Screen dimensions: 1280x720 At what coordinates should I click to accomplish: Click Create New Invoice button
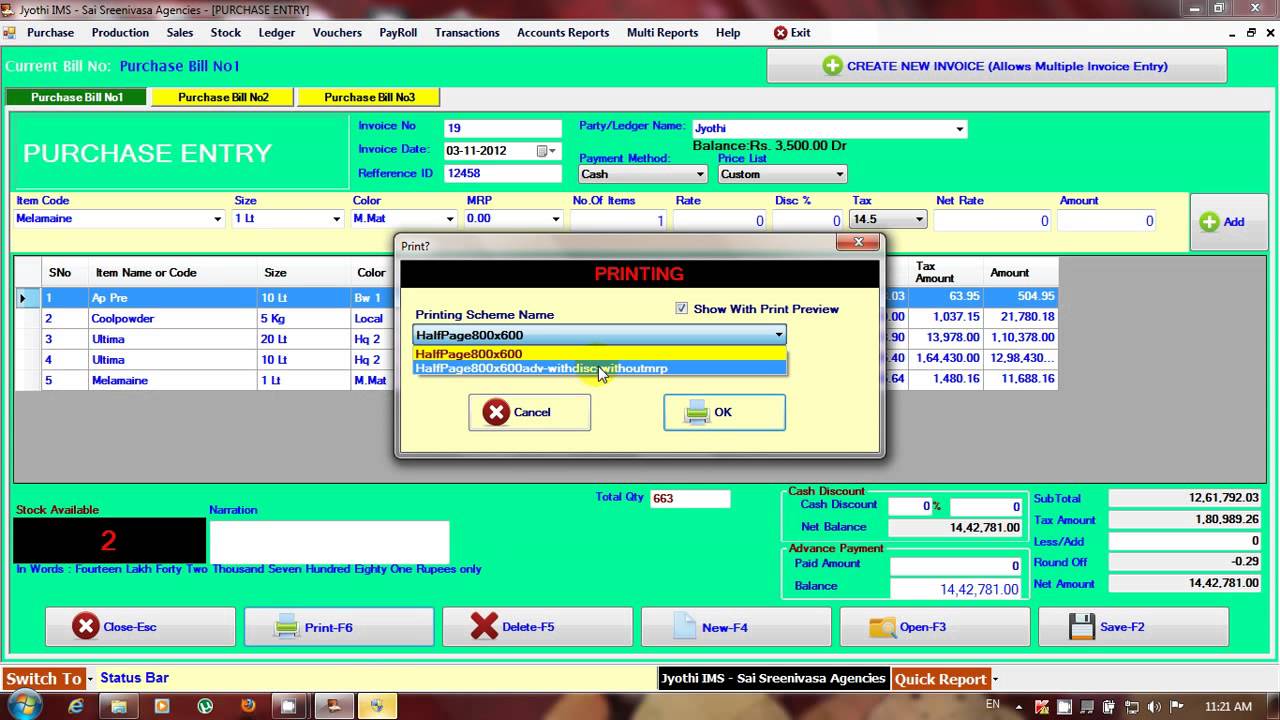tap(996, 66)
